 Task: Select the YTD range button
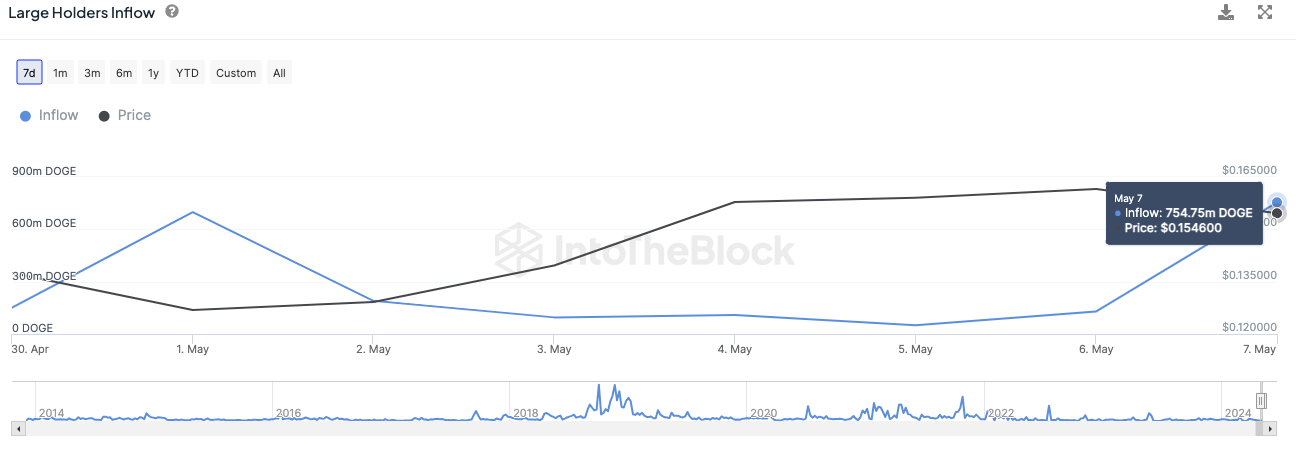tap(187, 73)
